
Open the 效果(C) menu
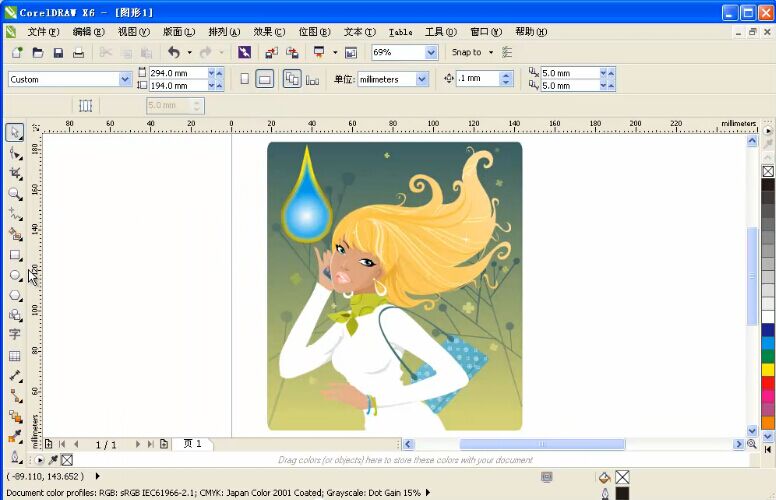269,32
